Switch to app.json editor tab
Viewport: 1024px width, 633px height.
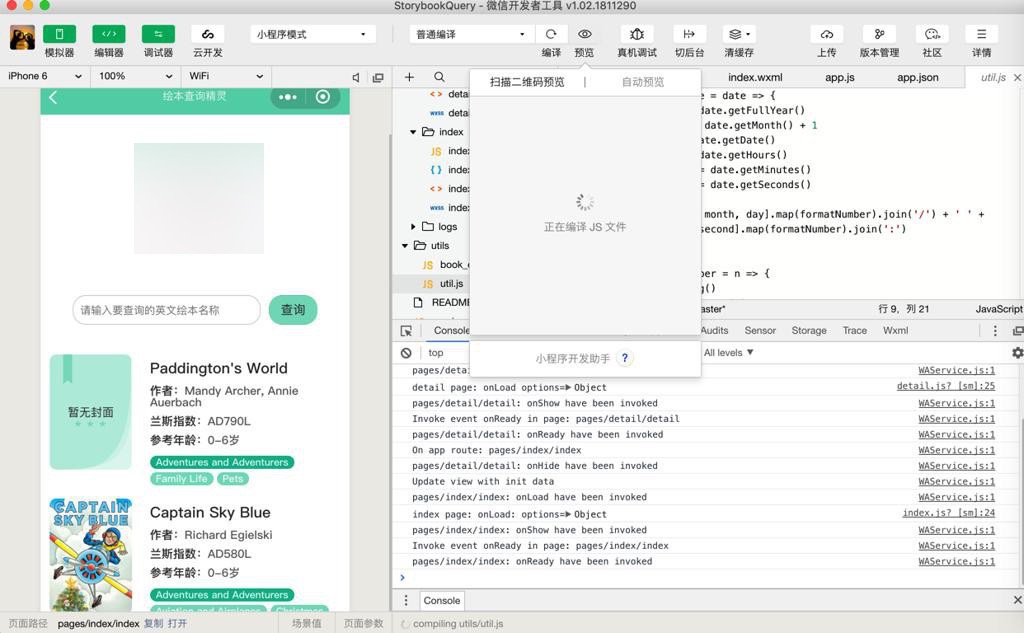pos(918,77)
